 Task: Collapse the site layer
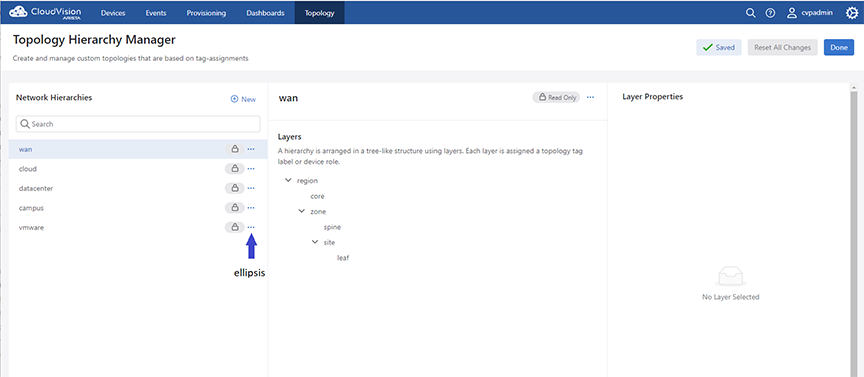coord(315,242)
